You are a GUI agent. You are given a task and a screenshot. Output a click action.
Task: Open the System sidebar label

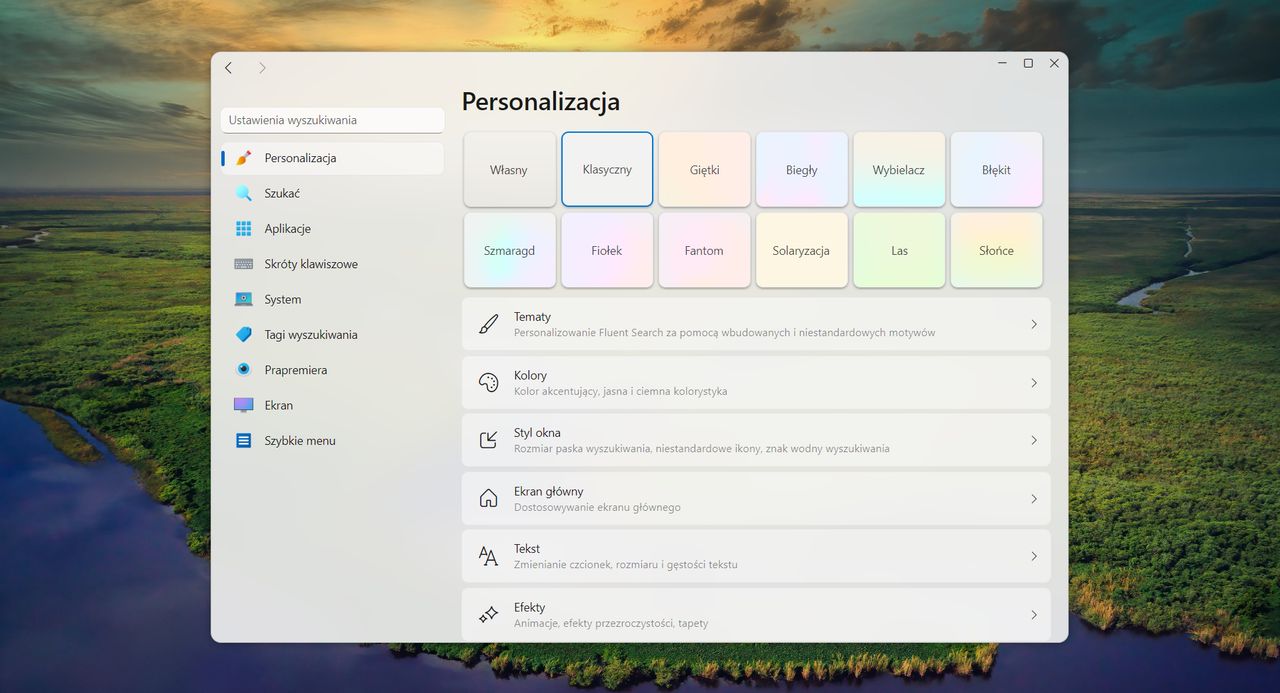(x=283, y=299)
